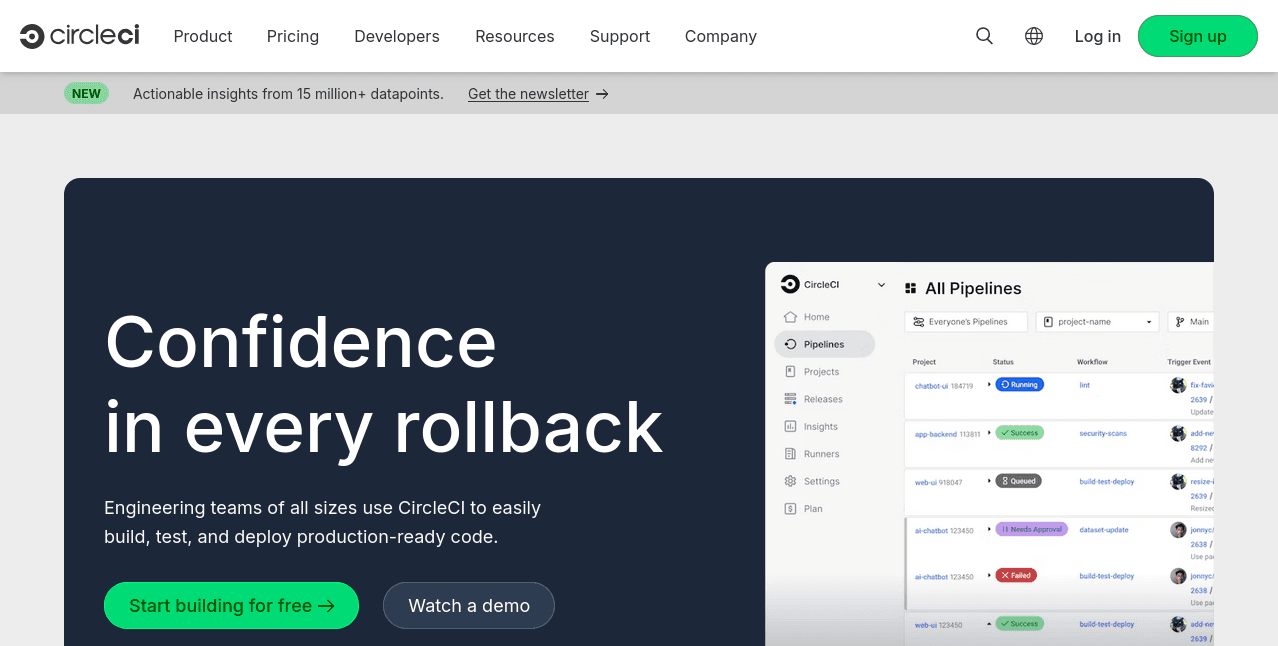Image resolution: width=1278 pixels, height=646 pixels.
Task: Click the Releases icon in dashboard sidebar
Action: coord(790,399)
